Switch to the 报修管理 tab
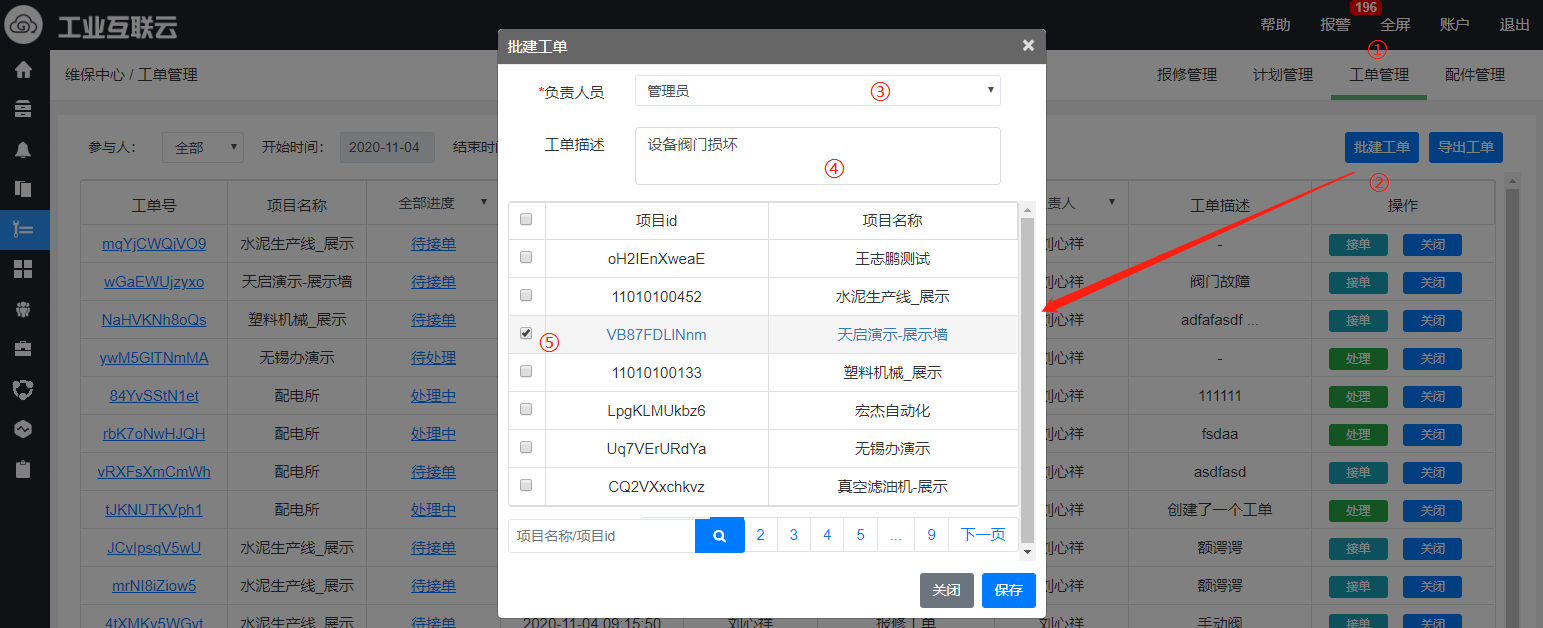Viewport: 1543px width, 628px height. (1187, 75)
